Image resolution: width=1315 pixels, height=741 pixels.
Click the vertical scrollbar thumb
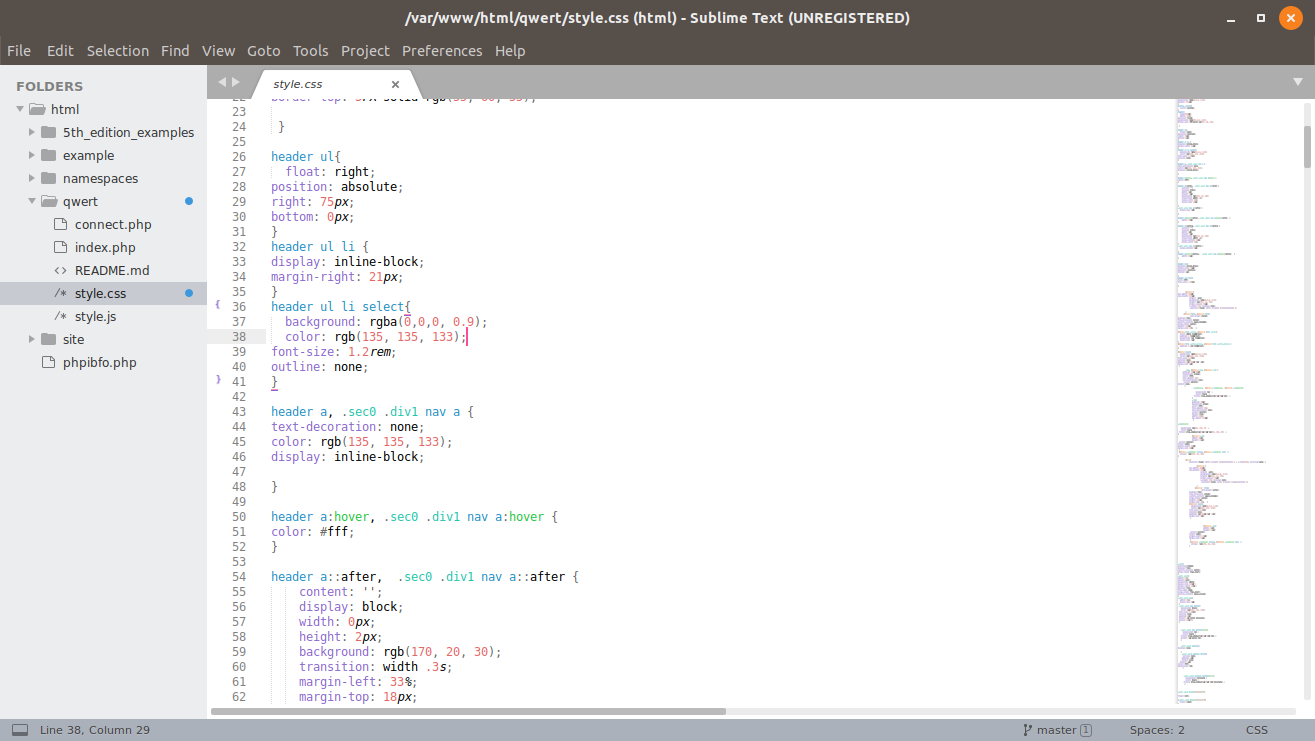[x=1307, y=147]
